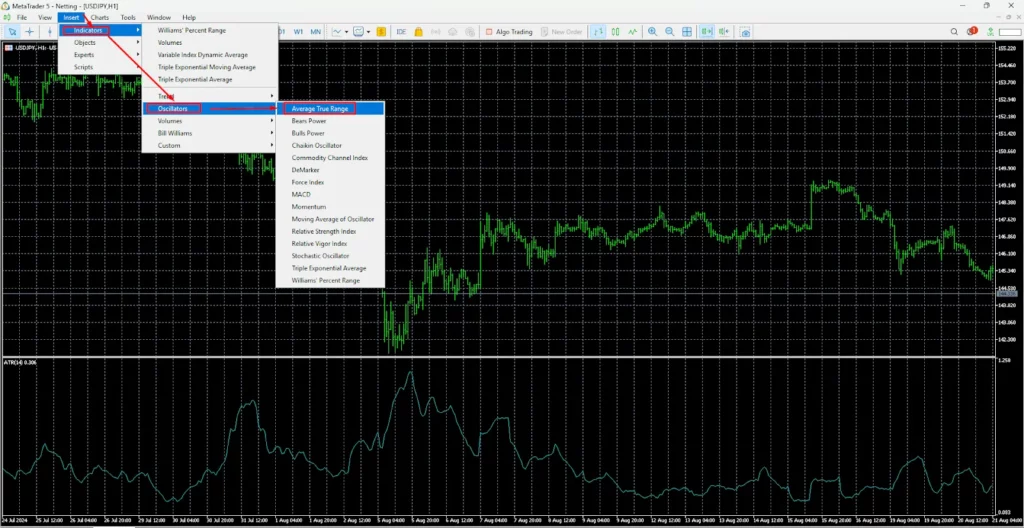Toggle chart auto scroll

pyautogui.click(x=706, y=31)
